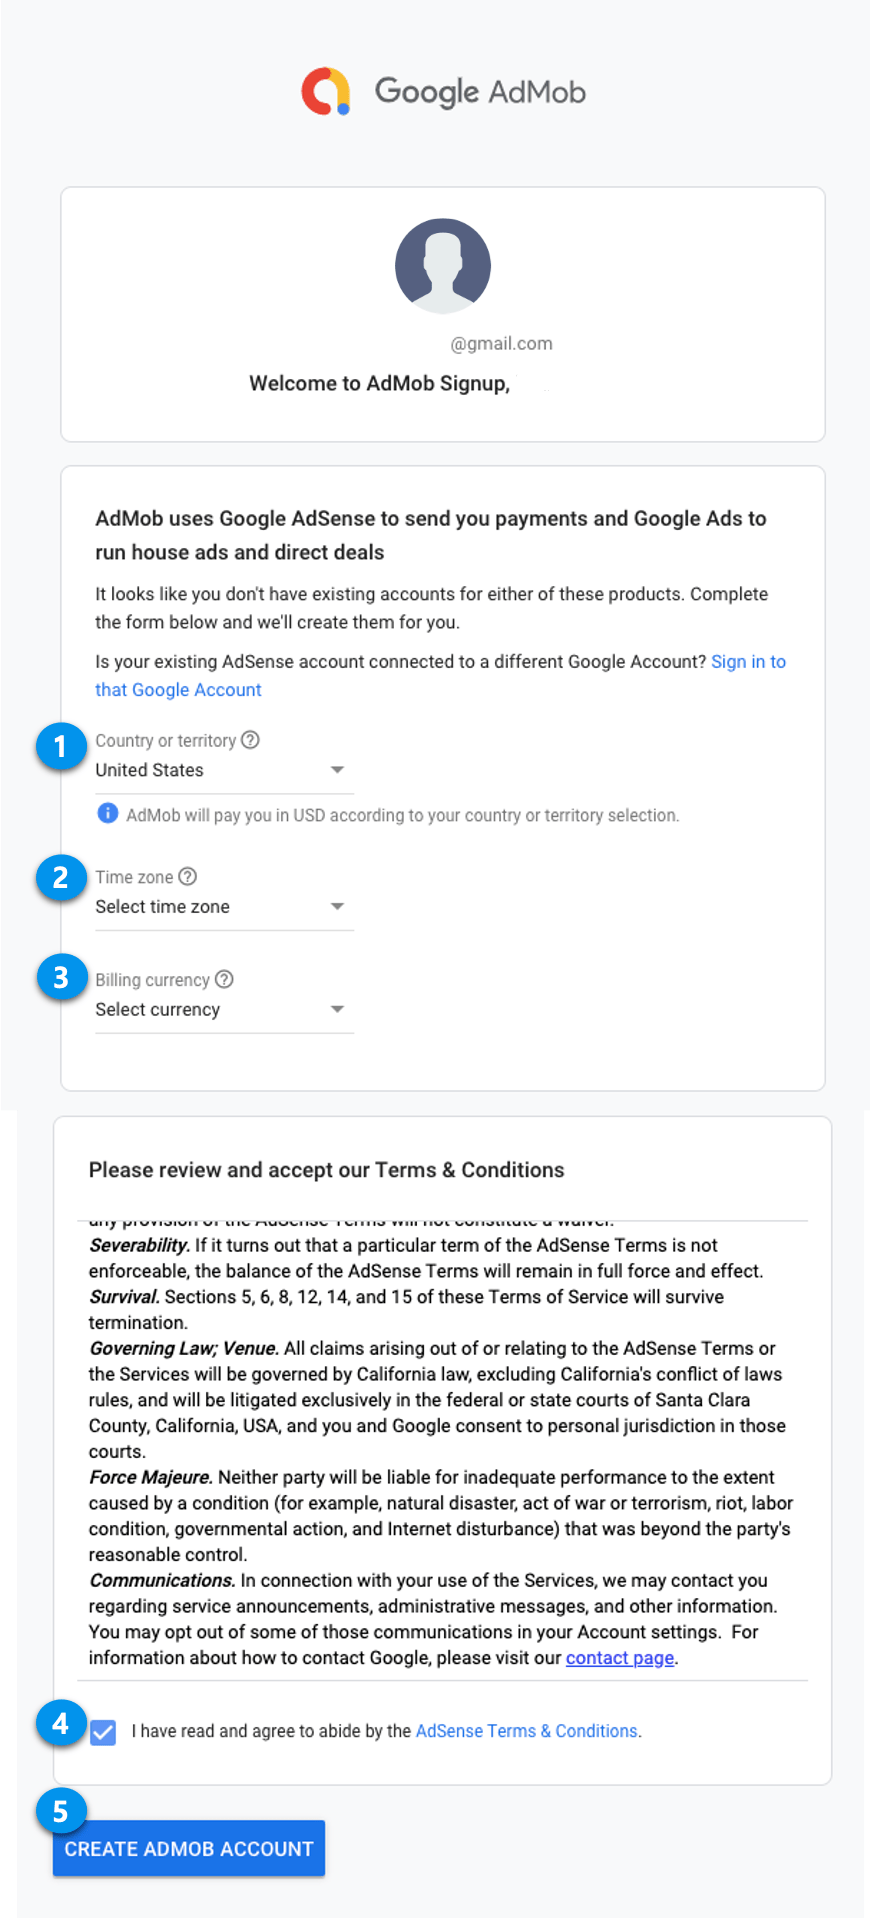Image resolution: width=870 pixels, height=1918 pixels.
Task: Click the blue info icon about USD payment
Action: click(107, 814)
